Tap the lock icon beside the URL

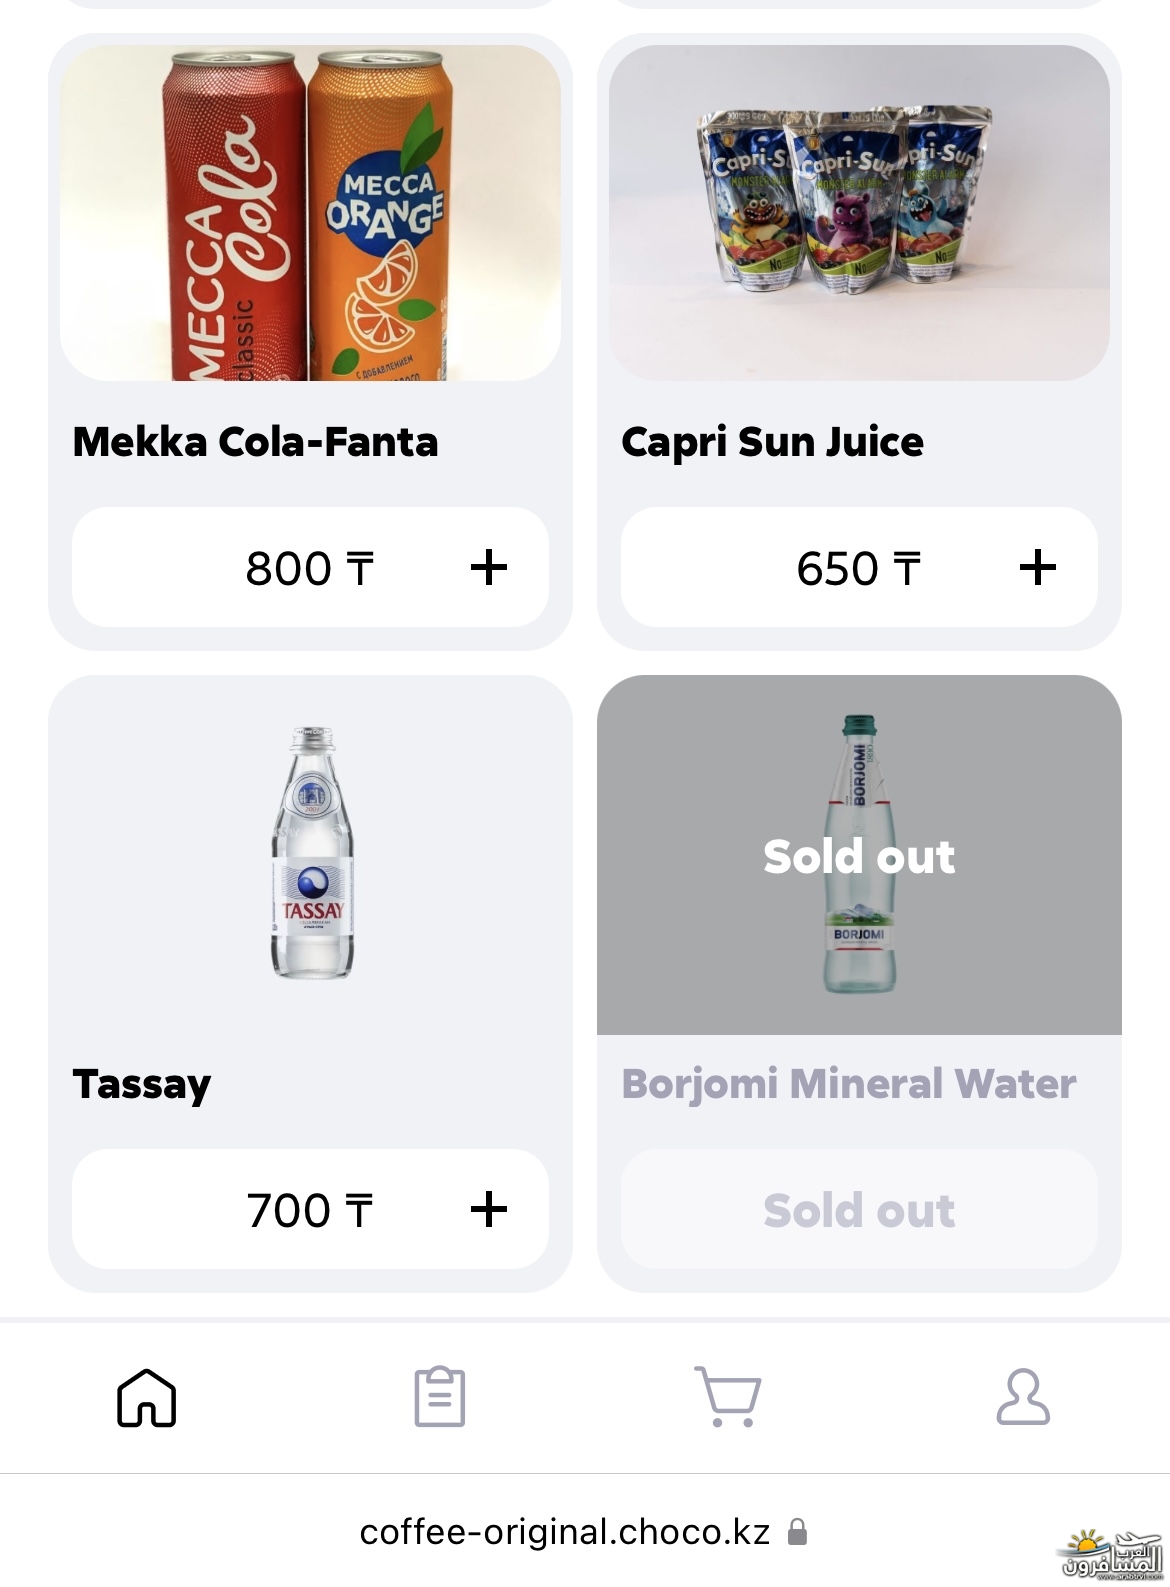797,1532
